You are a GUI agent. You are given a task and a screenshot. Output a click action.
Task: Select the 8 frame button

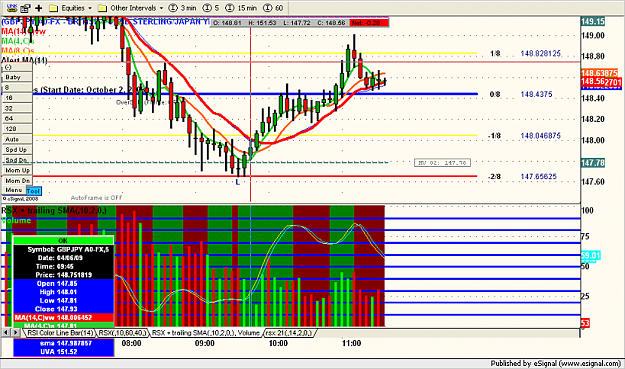click(x=17, y=87)
